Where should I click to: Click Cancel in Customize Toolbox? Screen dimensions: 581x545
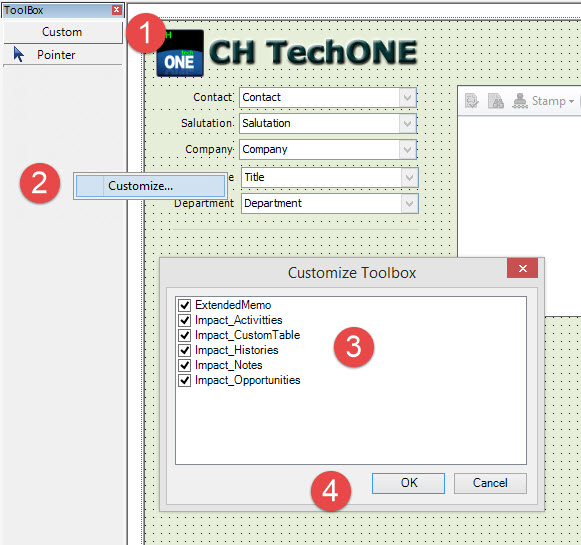[x=490, y=483]
